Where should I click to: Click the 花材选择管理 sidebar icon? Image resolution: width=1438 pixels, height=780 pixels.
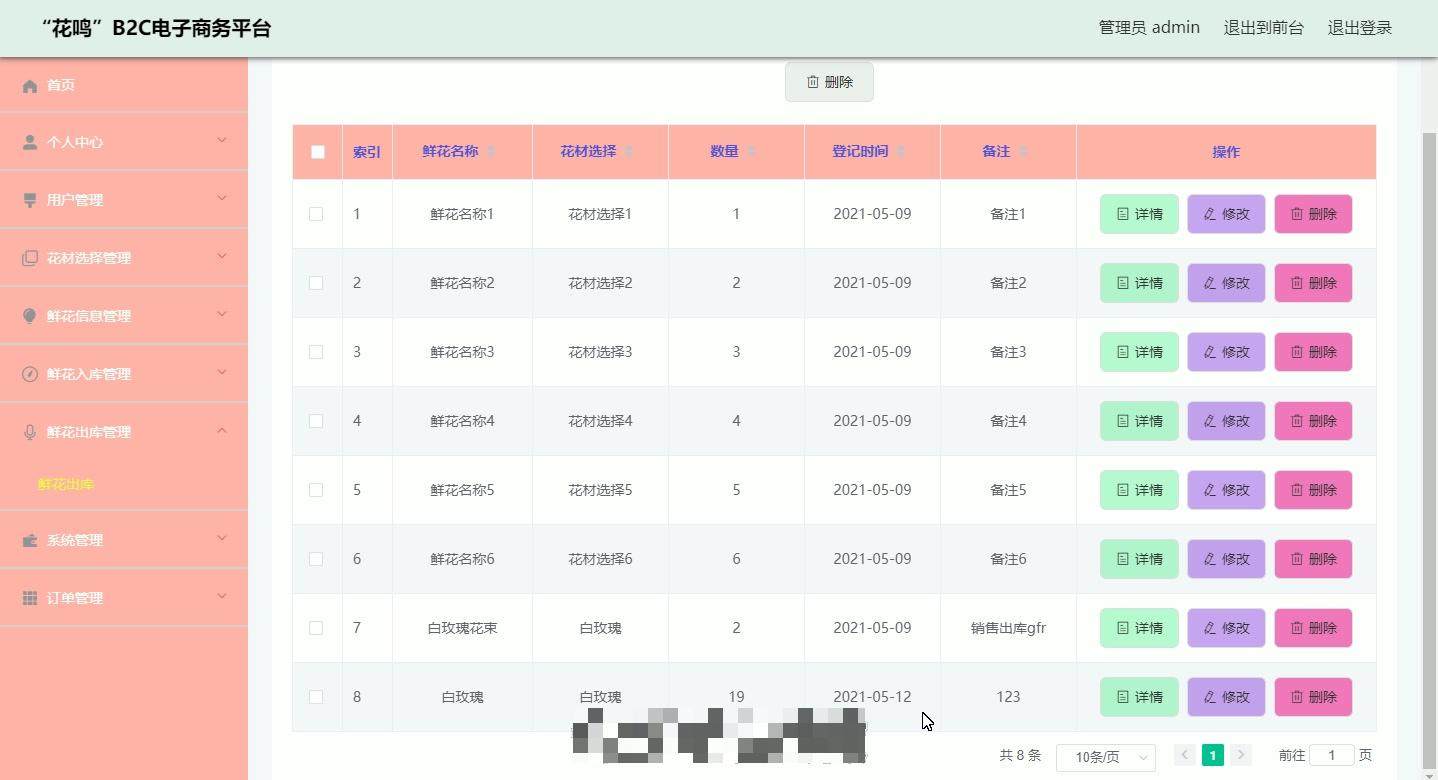(30, 258)
